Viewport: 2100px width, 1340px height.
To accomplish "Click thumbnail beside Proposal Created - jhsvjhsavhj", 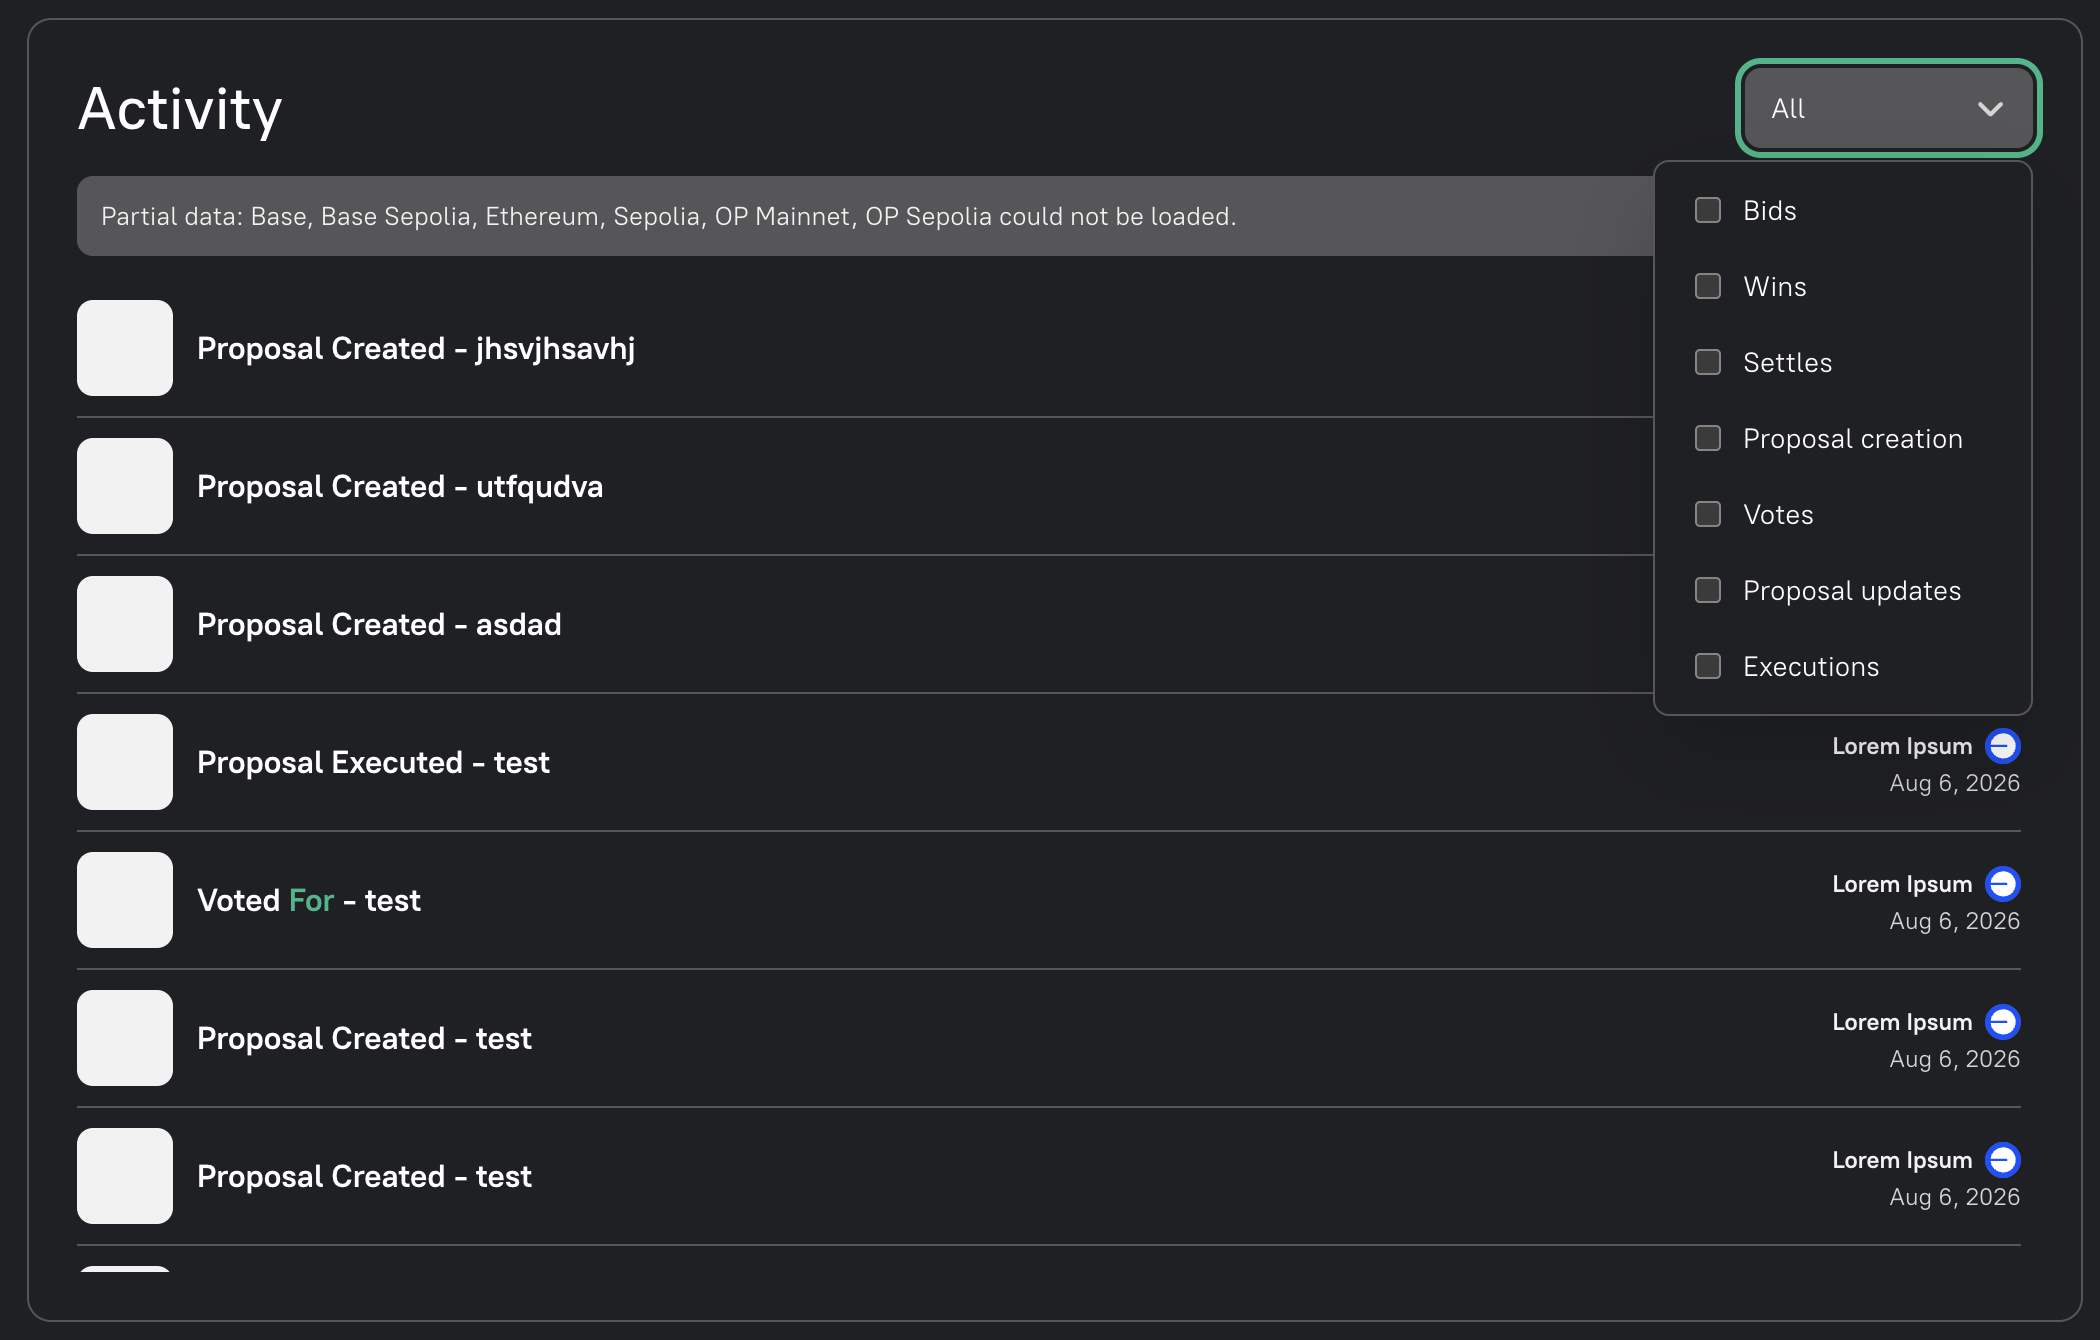I will 125,348.
